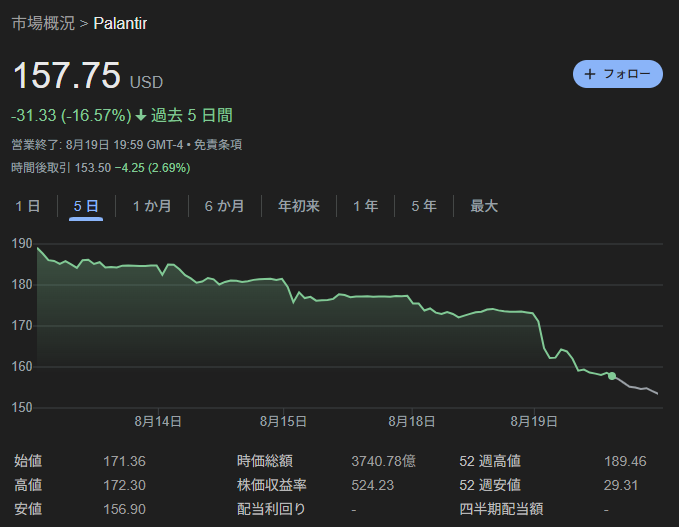Viewport: 679px width, 527px height.
Task: Click the 52 週高値 value 189.46
Action: (x=625, y=461)
